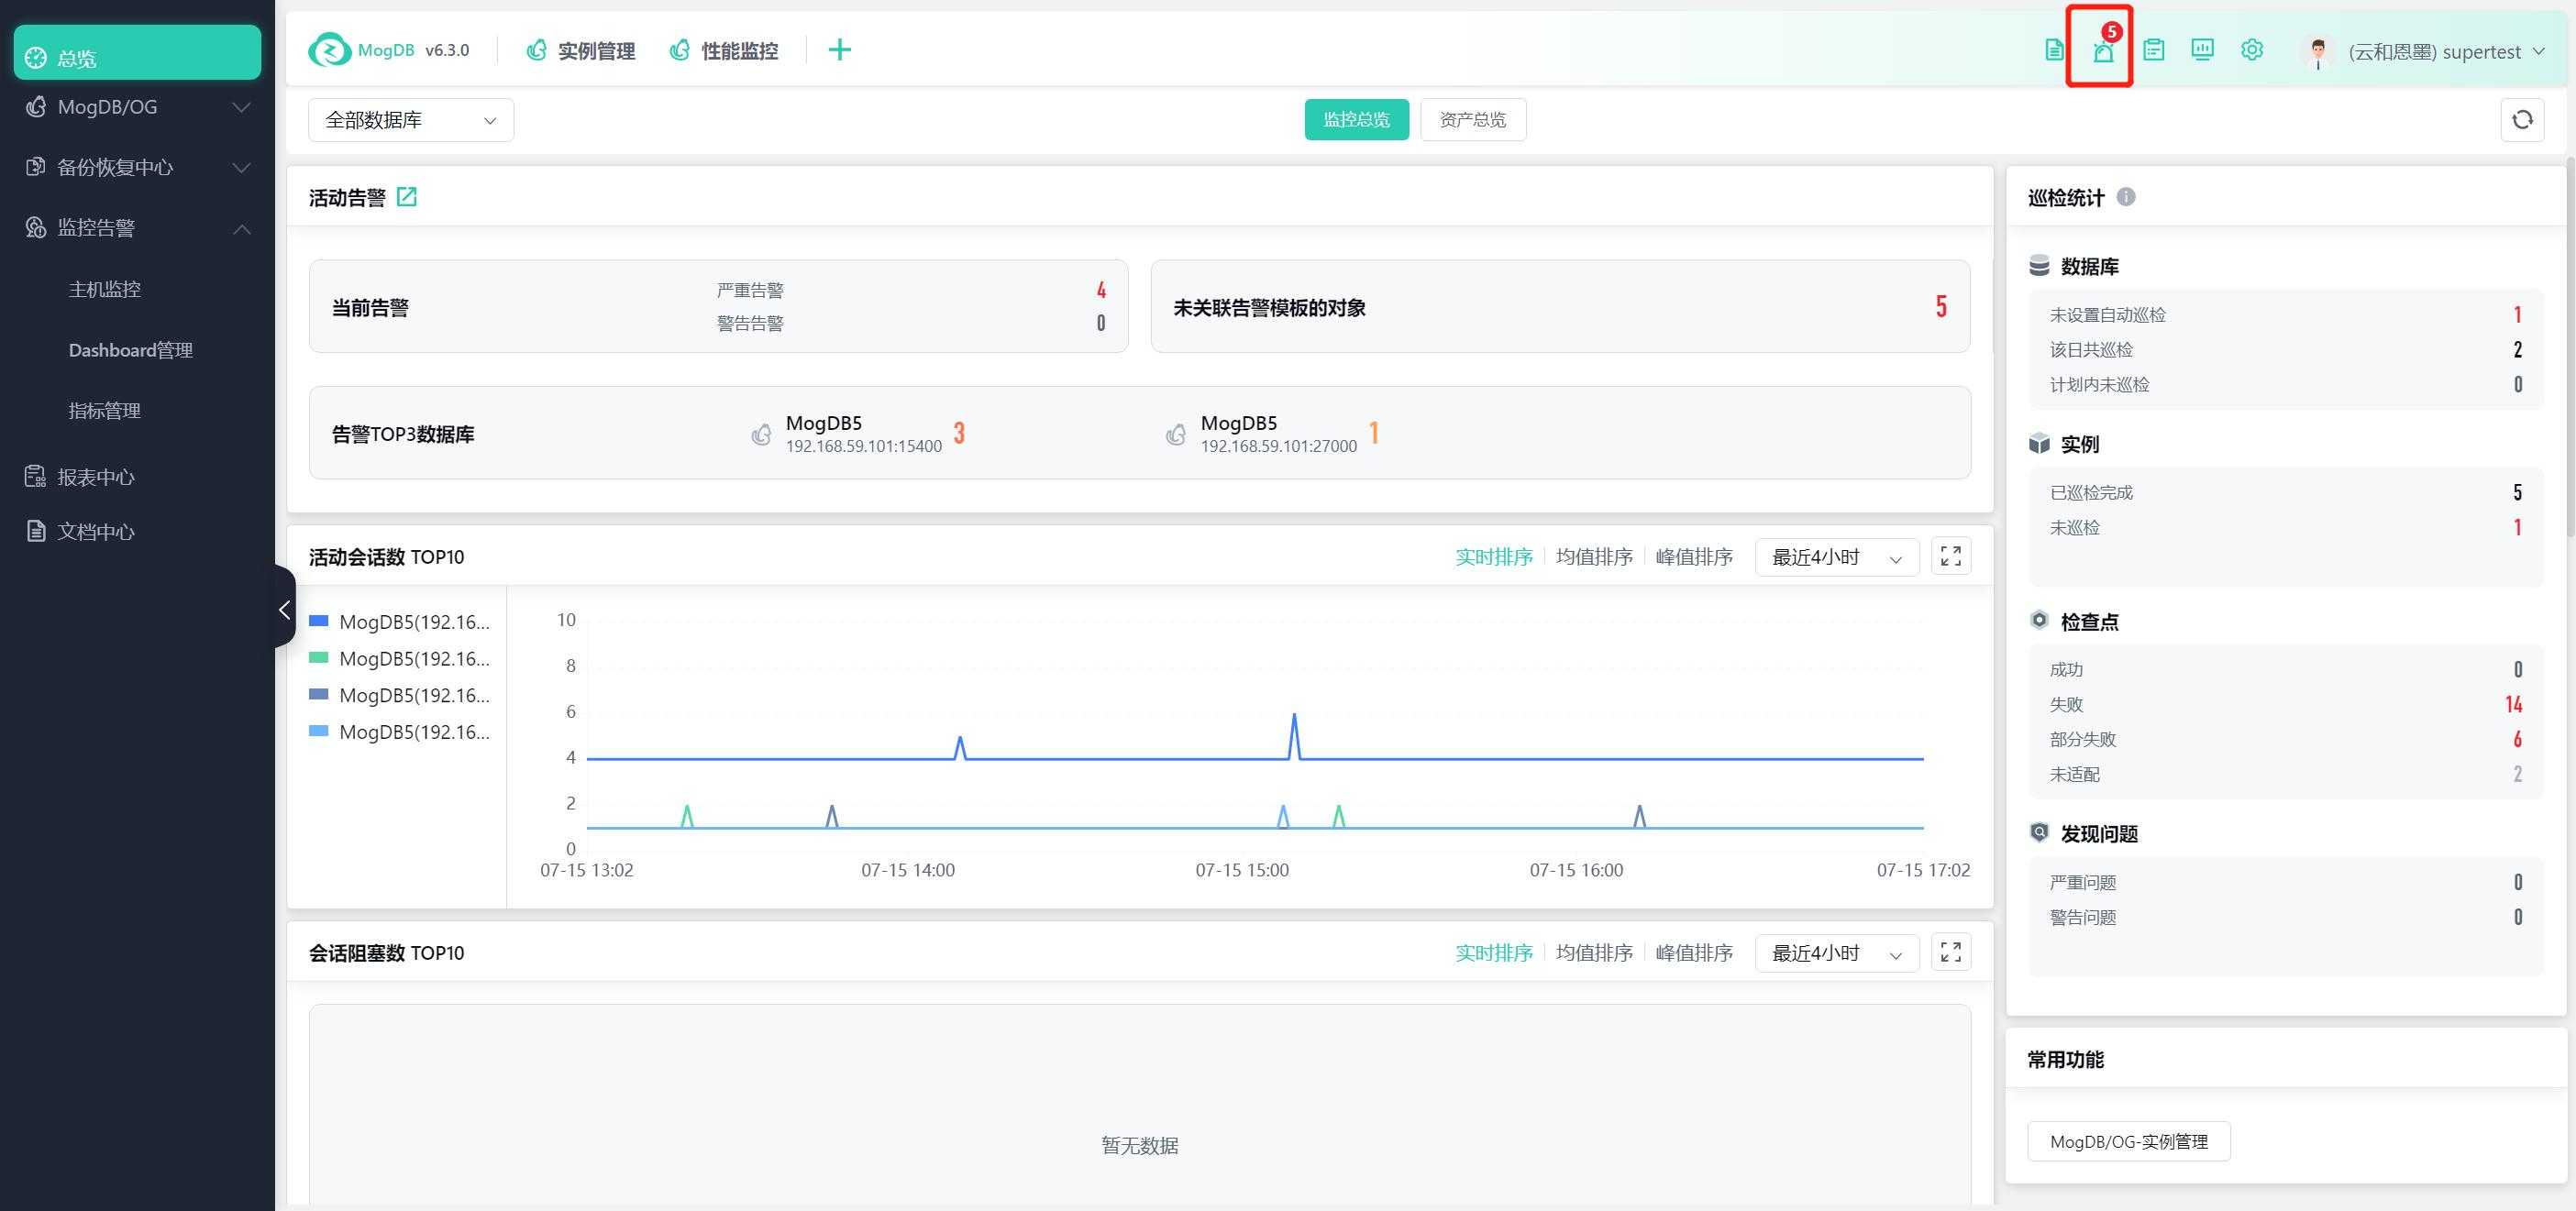Click 实时排序 in 活动会话数 panel
Viewport: 2576px width, 1211px height.
click(x=1494, y=557)
